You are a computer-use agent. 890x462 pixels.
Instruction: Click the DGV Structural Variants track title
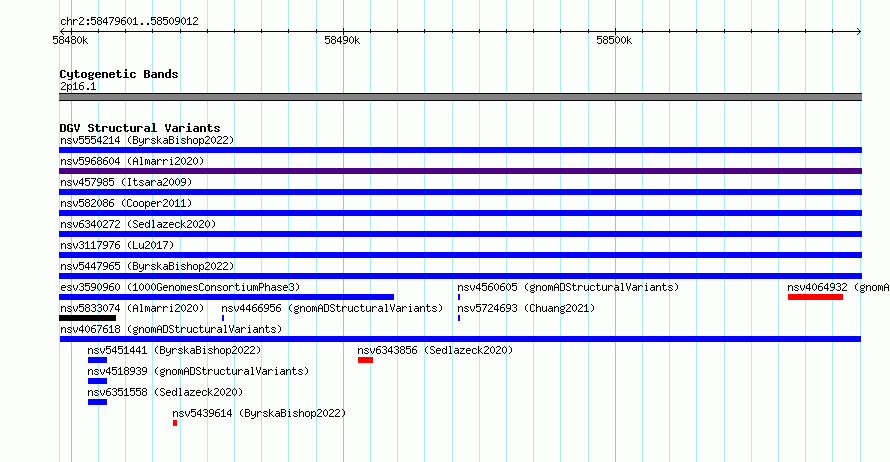pos(140,128)
